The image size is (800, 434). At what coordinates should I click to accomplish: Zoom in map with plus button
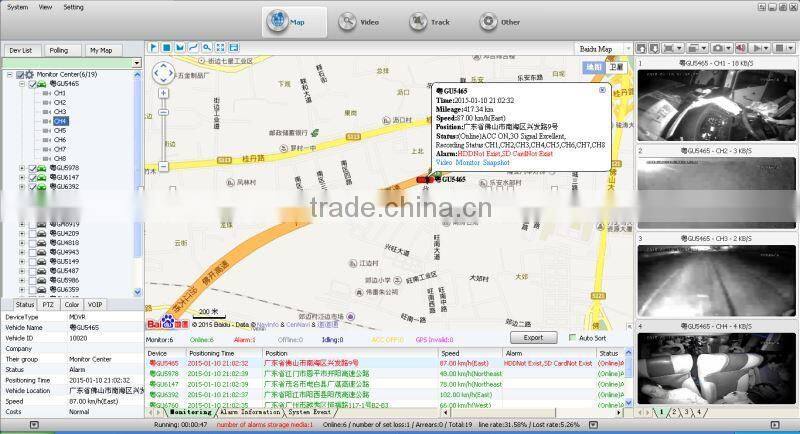(x=163, y=93)
